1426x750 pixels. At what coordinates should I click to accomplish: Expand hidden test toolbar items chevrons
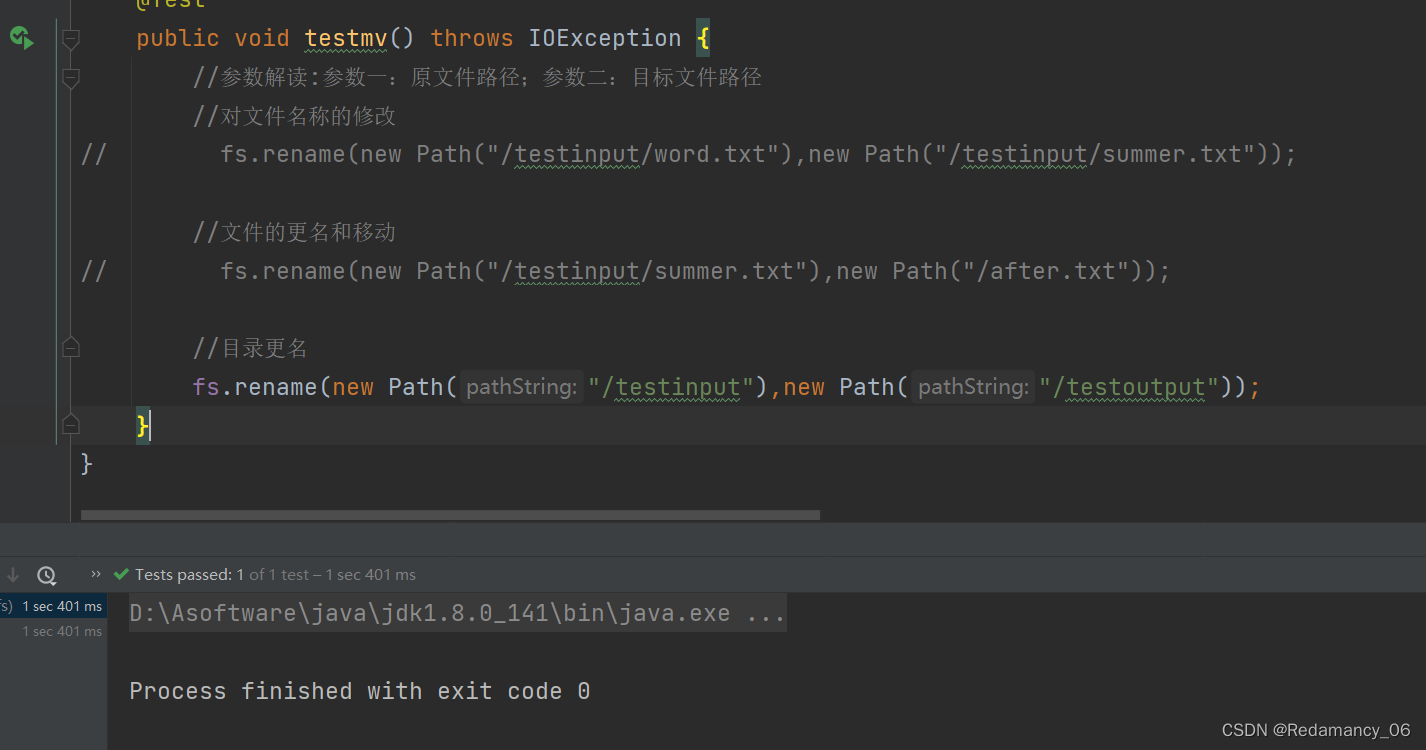point(96,574)
